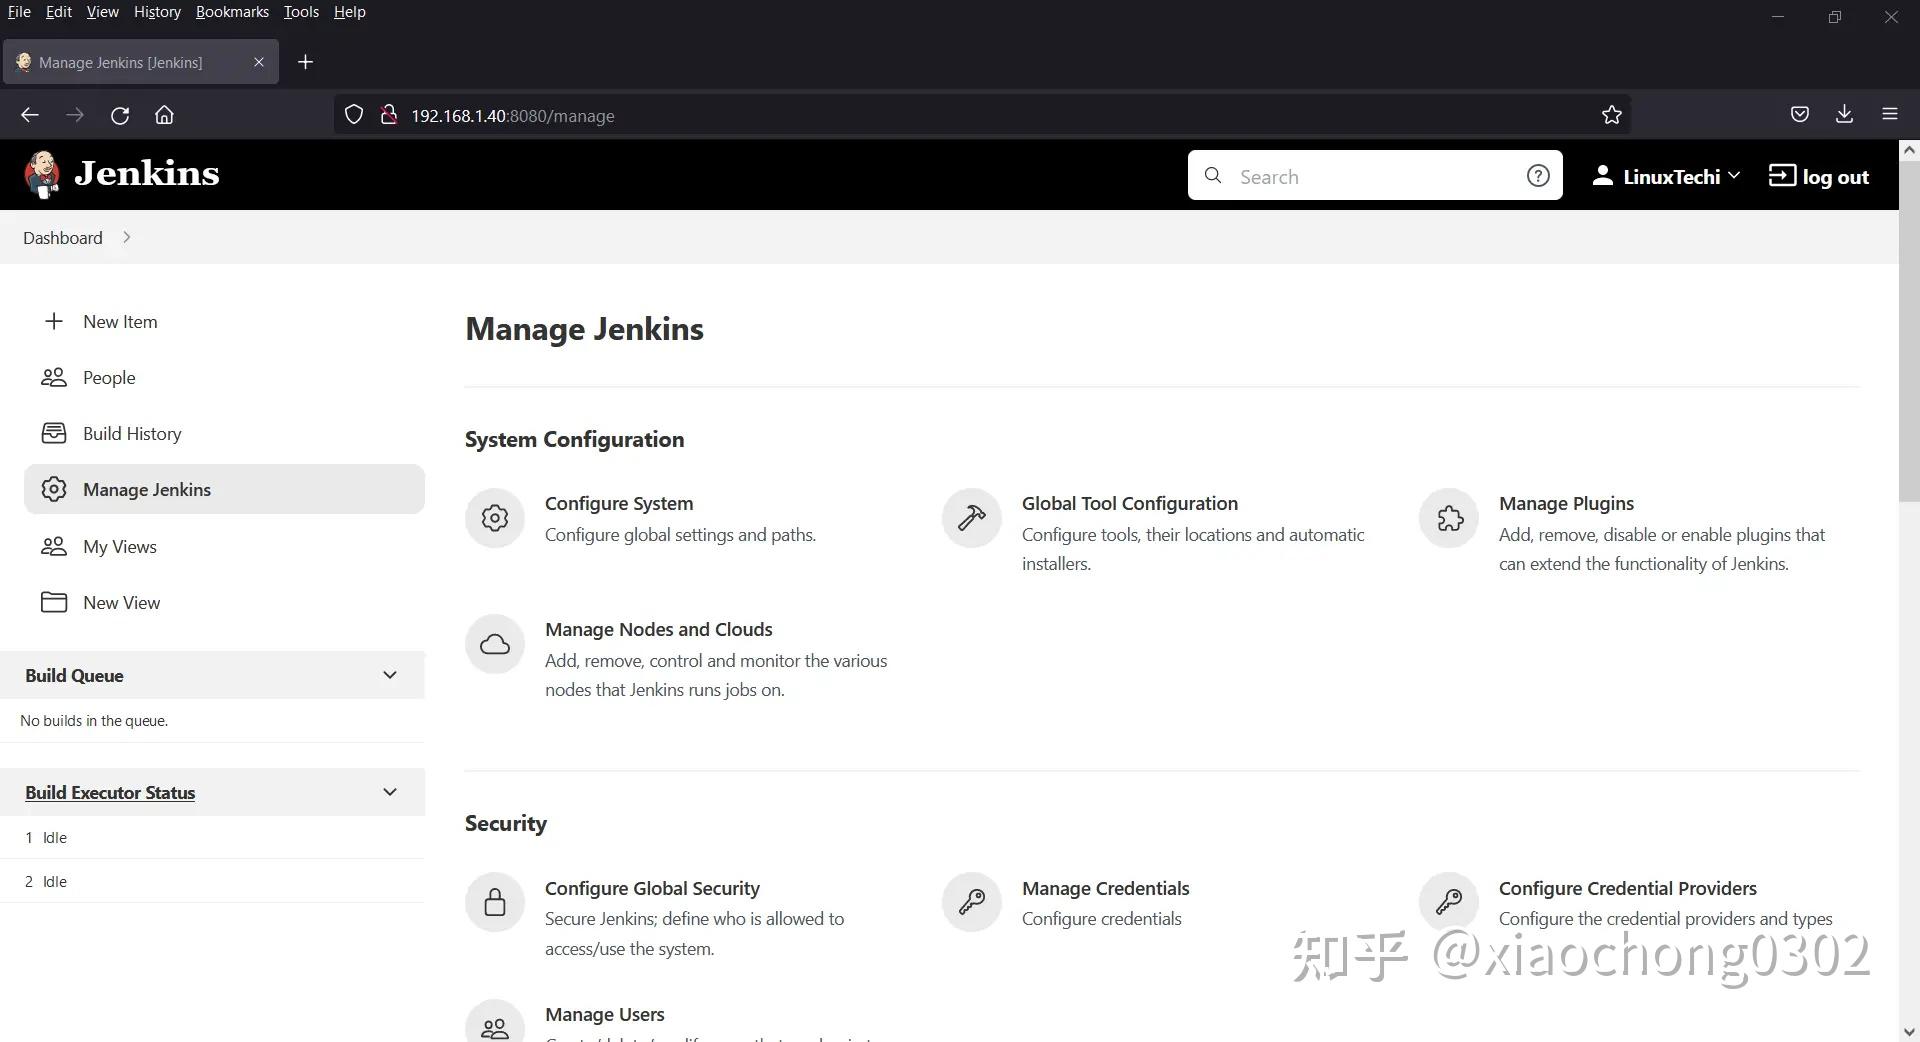The height and width of the screenshot is (1042, 1920).
Task: Navigate to Dashboard via breadcrumb link
Action: pyautogui.click(x=61, y=237)
